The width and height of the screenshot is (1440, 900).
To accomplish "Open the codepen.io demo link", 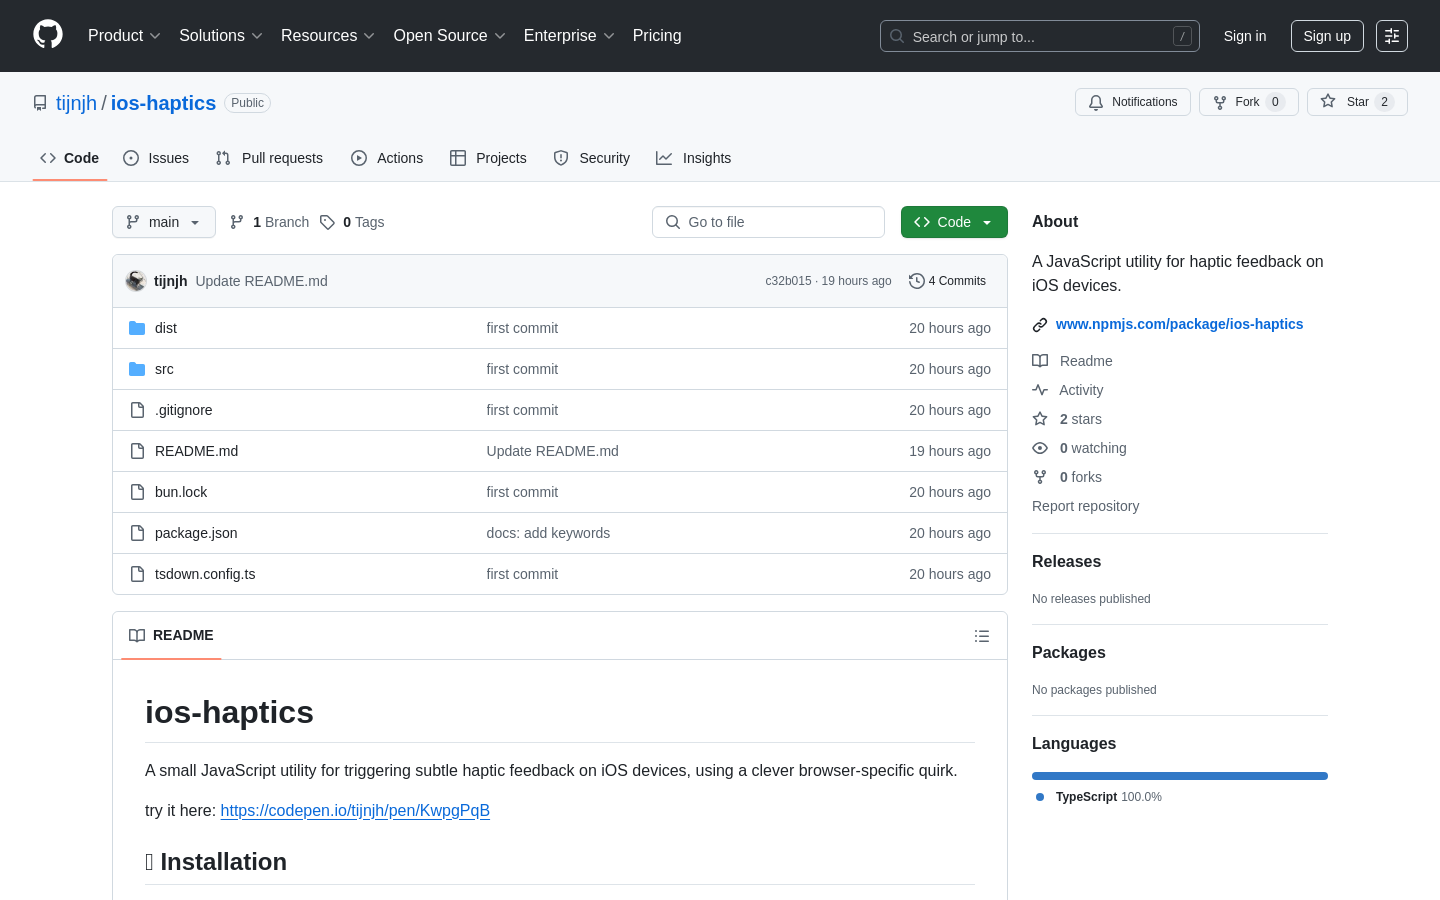I will tap(355, 811).
